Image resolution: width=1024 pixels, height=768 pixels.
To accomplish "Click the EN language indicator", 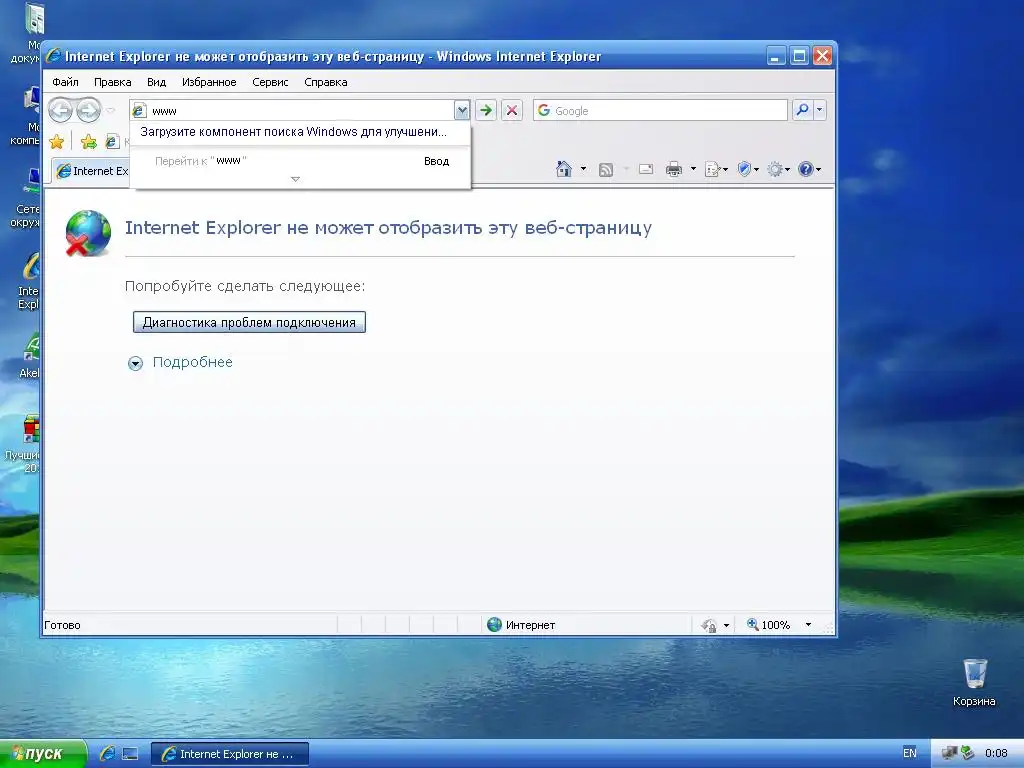I will pos(909,753).
